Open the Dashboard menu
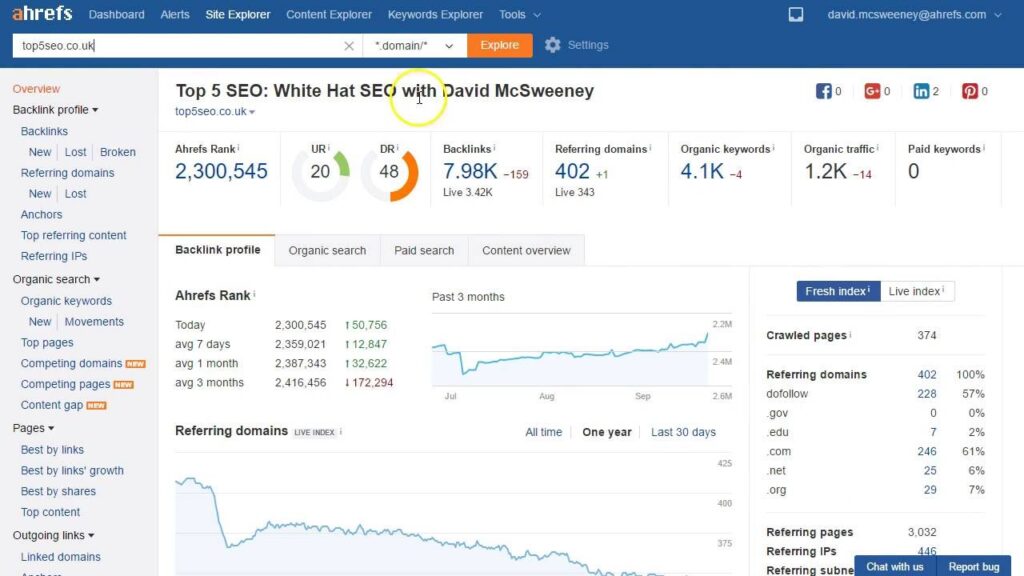This screenshot has height=576, width=1024. pyautogui.click(x=116, y=14)
